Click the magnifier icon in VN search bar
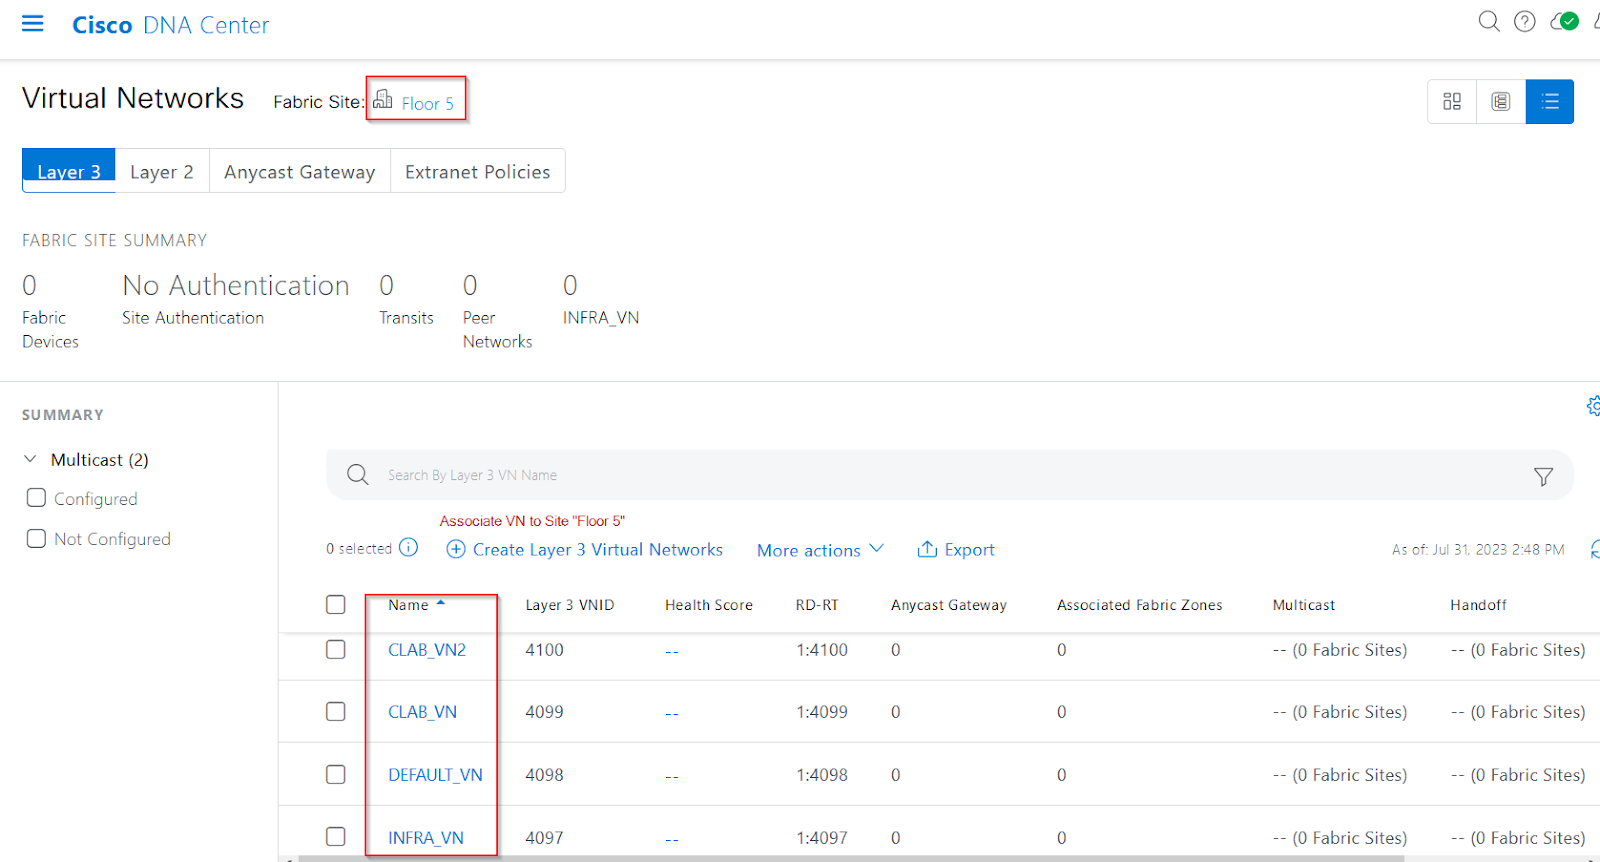Screen dimensions: 1600x862 [x=358, y=474]
